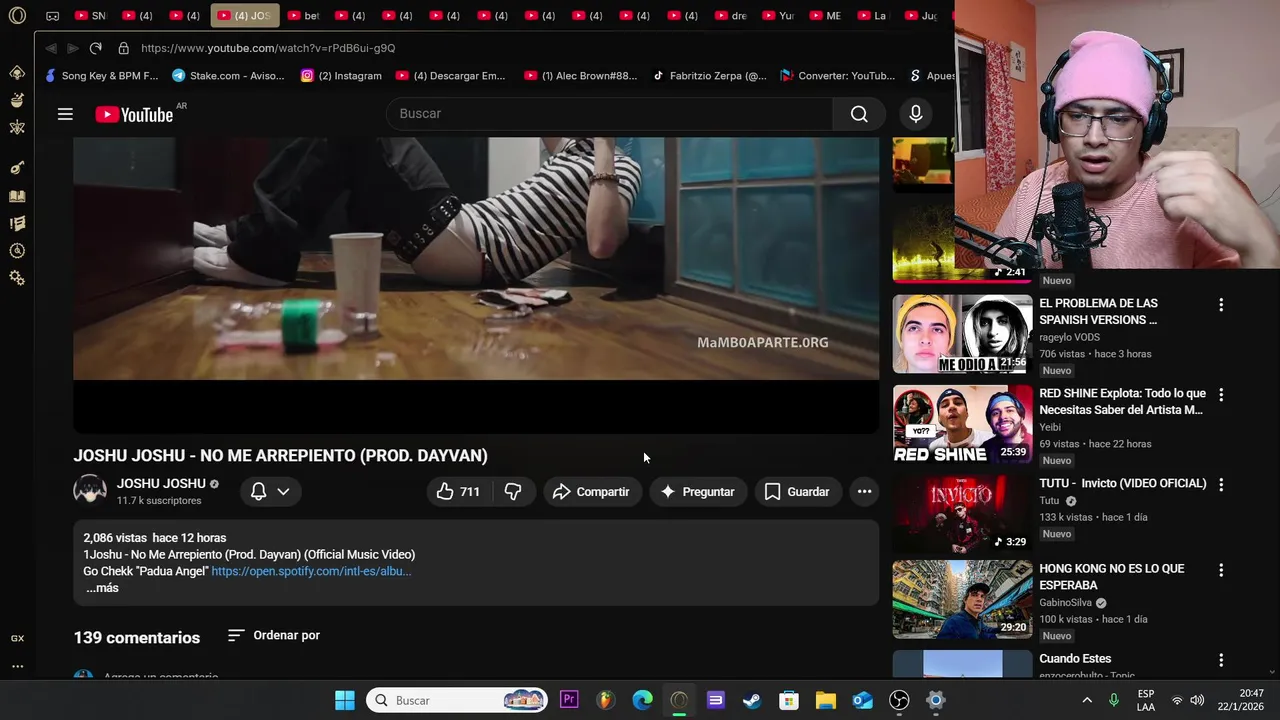
Task: Open EL PROBLEMA DE LAS SPANISH VERSIONS thumbnail
Action: pyautogui.click(x=962, y=334)
